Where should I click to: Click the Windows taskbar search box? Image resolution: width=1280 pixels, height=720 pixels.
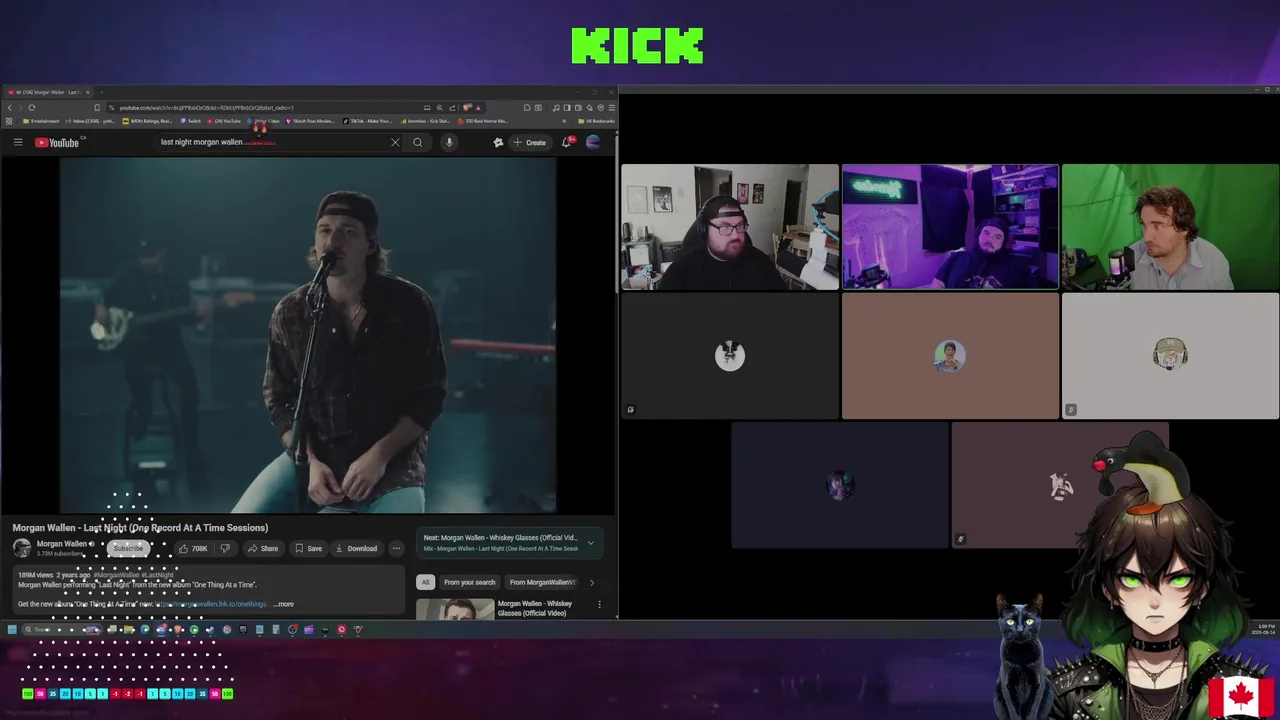pyautogui.click(x=62, y=630)
